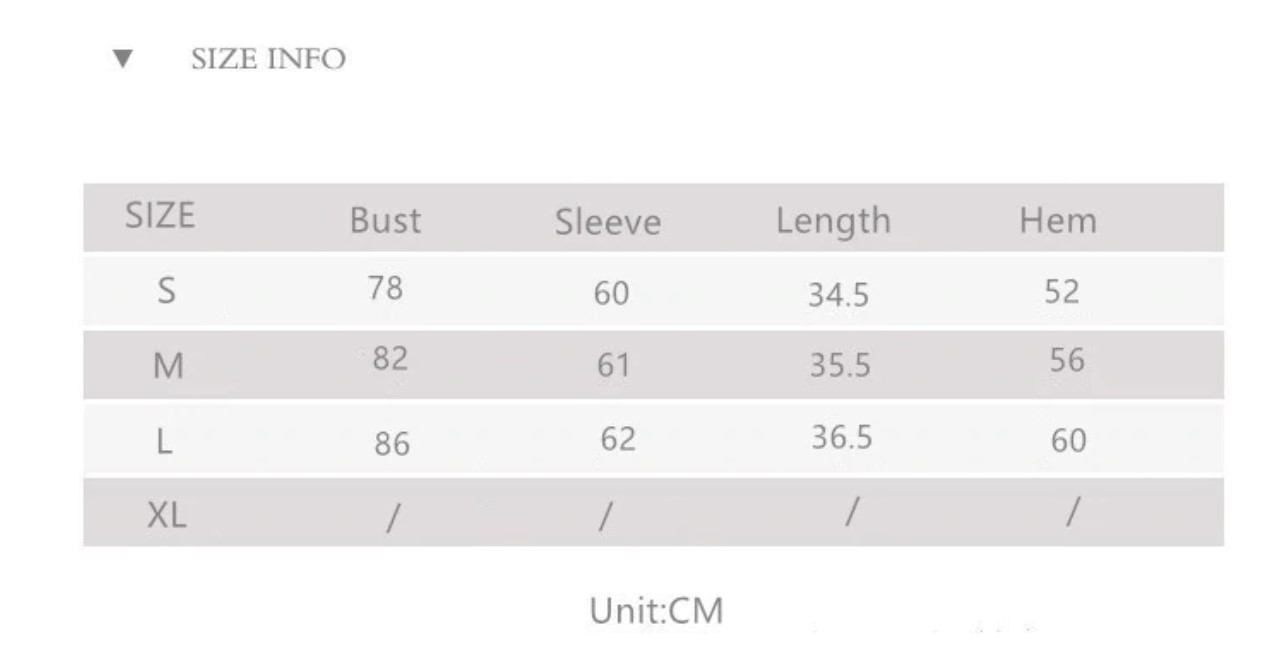Select the S size row label

click(x=166, y=291)
